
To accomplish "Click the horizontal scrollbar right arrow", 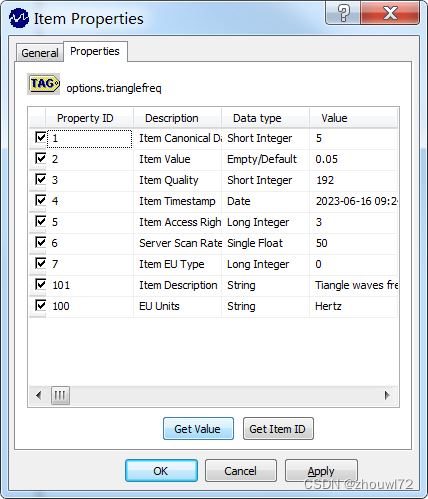I will [x=387, y=395].
